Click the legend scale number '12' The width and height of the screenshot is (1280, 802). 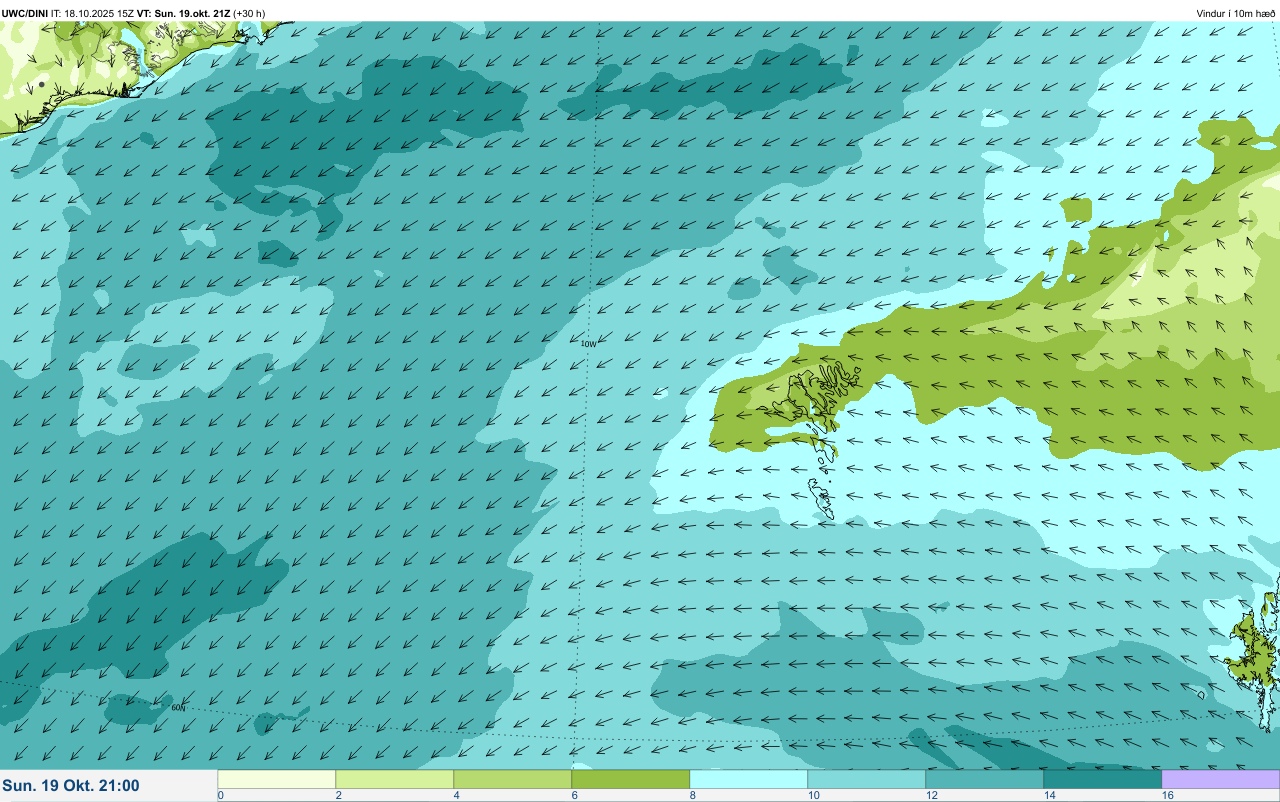tap(932, 795)
